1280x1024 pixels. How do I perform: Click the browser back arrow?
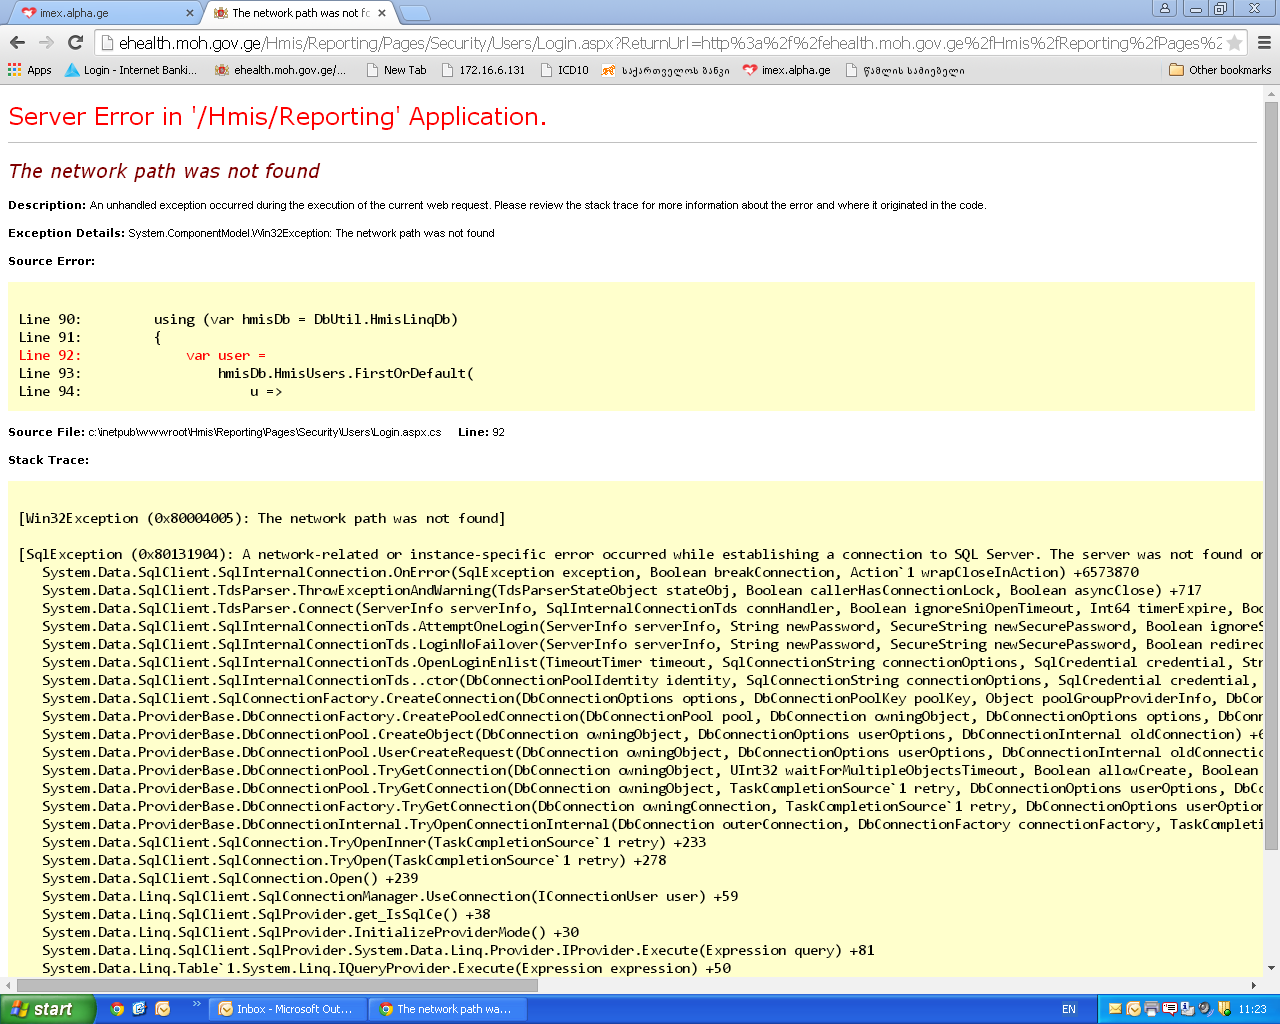coord(17,42)
